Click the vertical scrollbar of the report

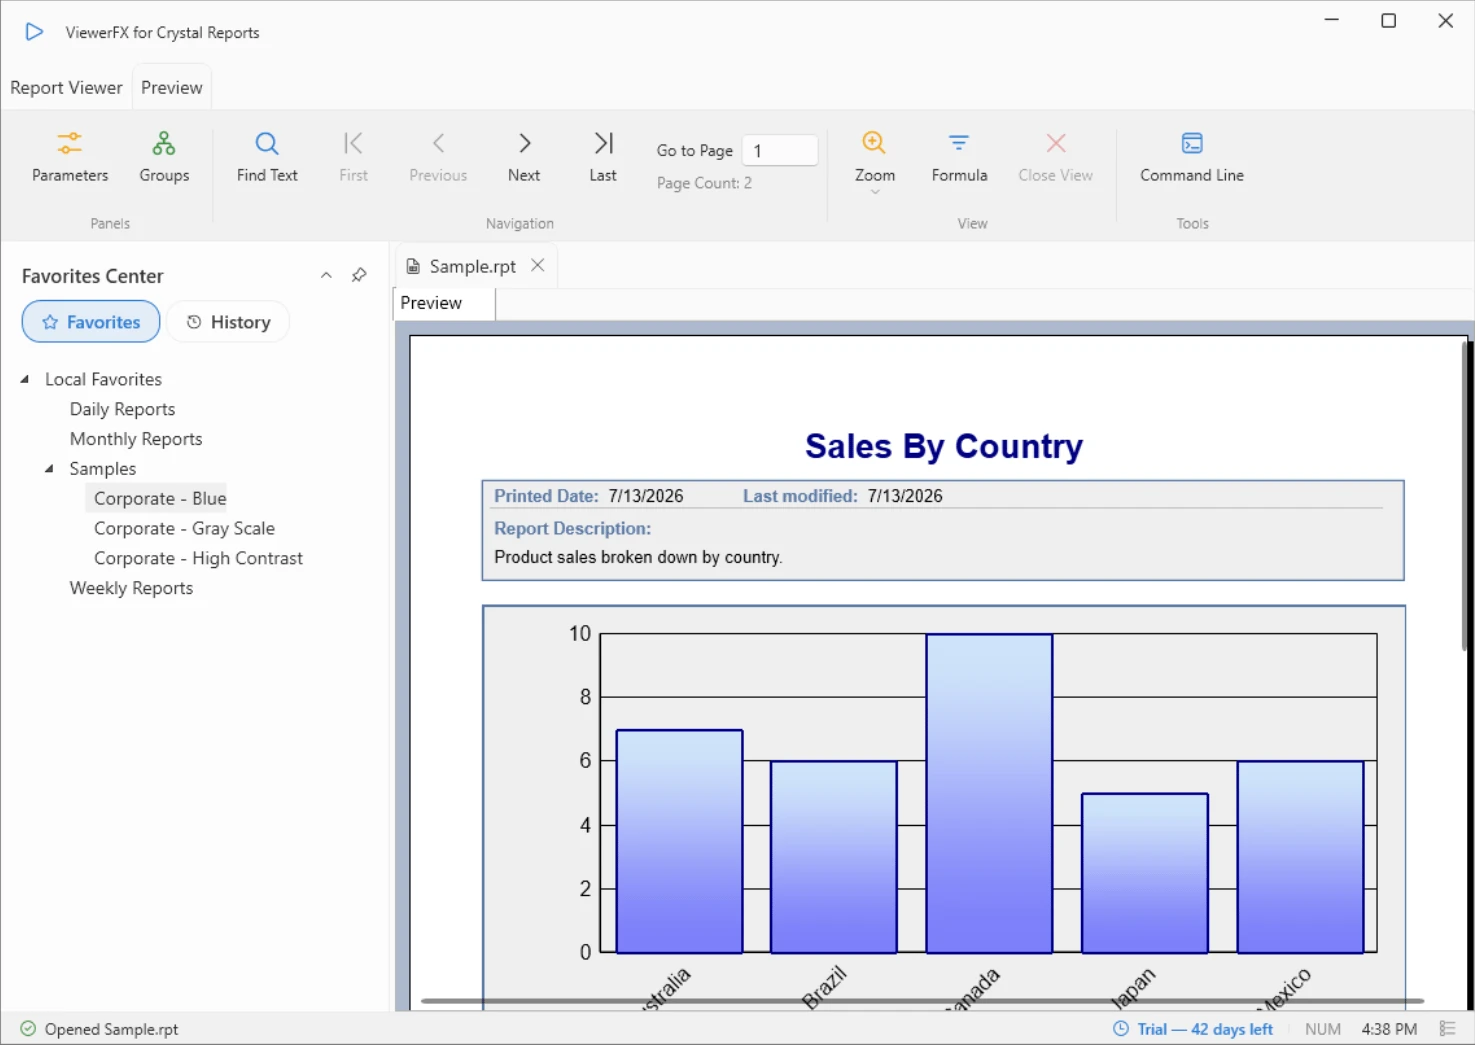(x=1465, y=497)
